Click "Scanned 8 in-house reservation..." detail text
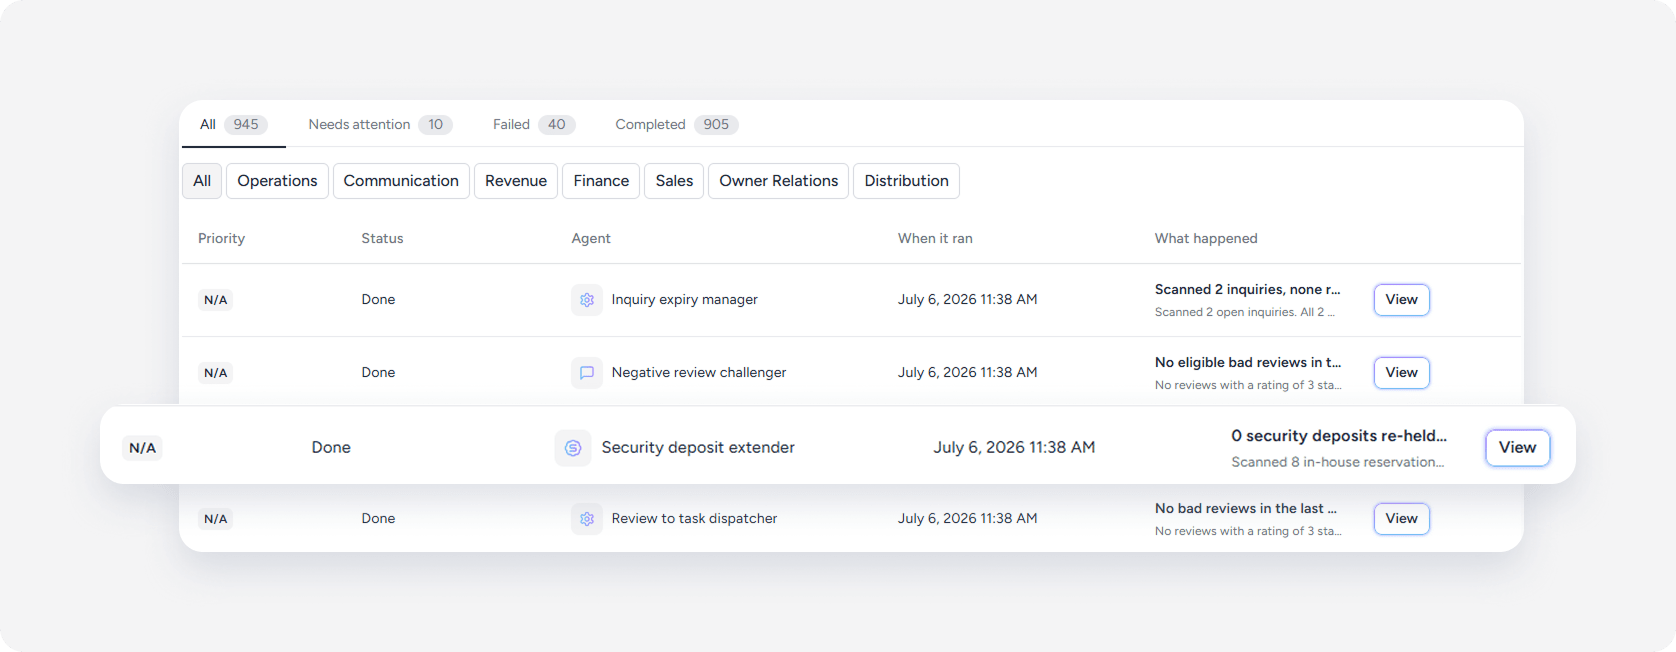Viewport: 1676px width, 652px height. (1338, 463)
